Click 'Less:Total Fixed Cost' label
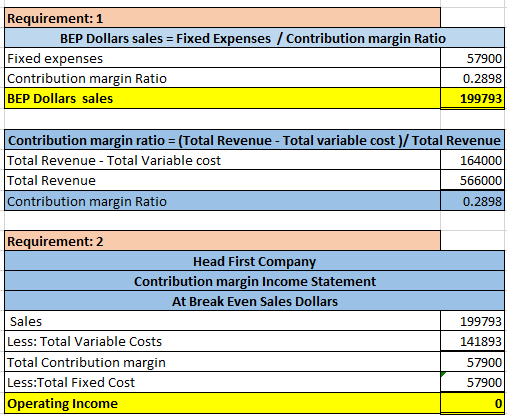Screen dimensions: 507x415 222,382
